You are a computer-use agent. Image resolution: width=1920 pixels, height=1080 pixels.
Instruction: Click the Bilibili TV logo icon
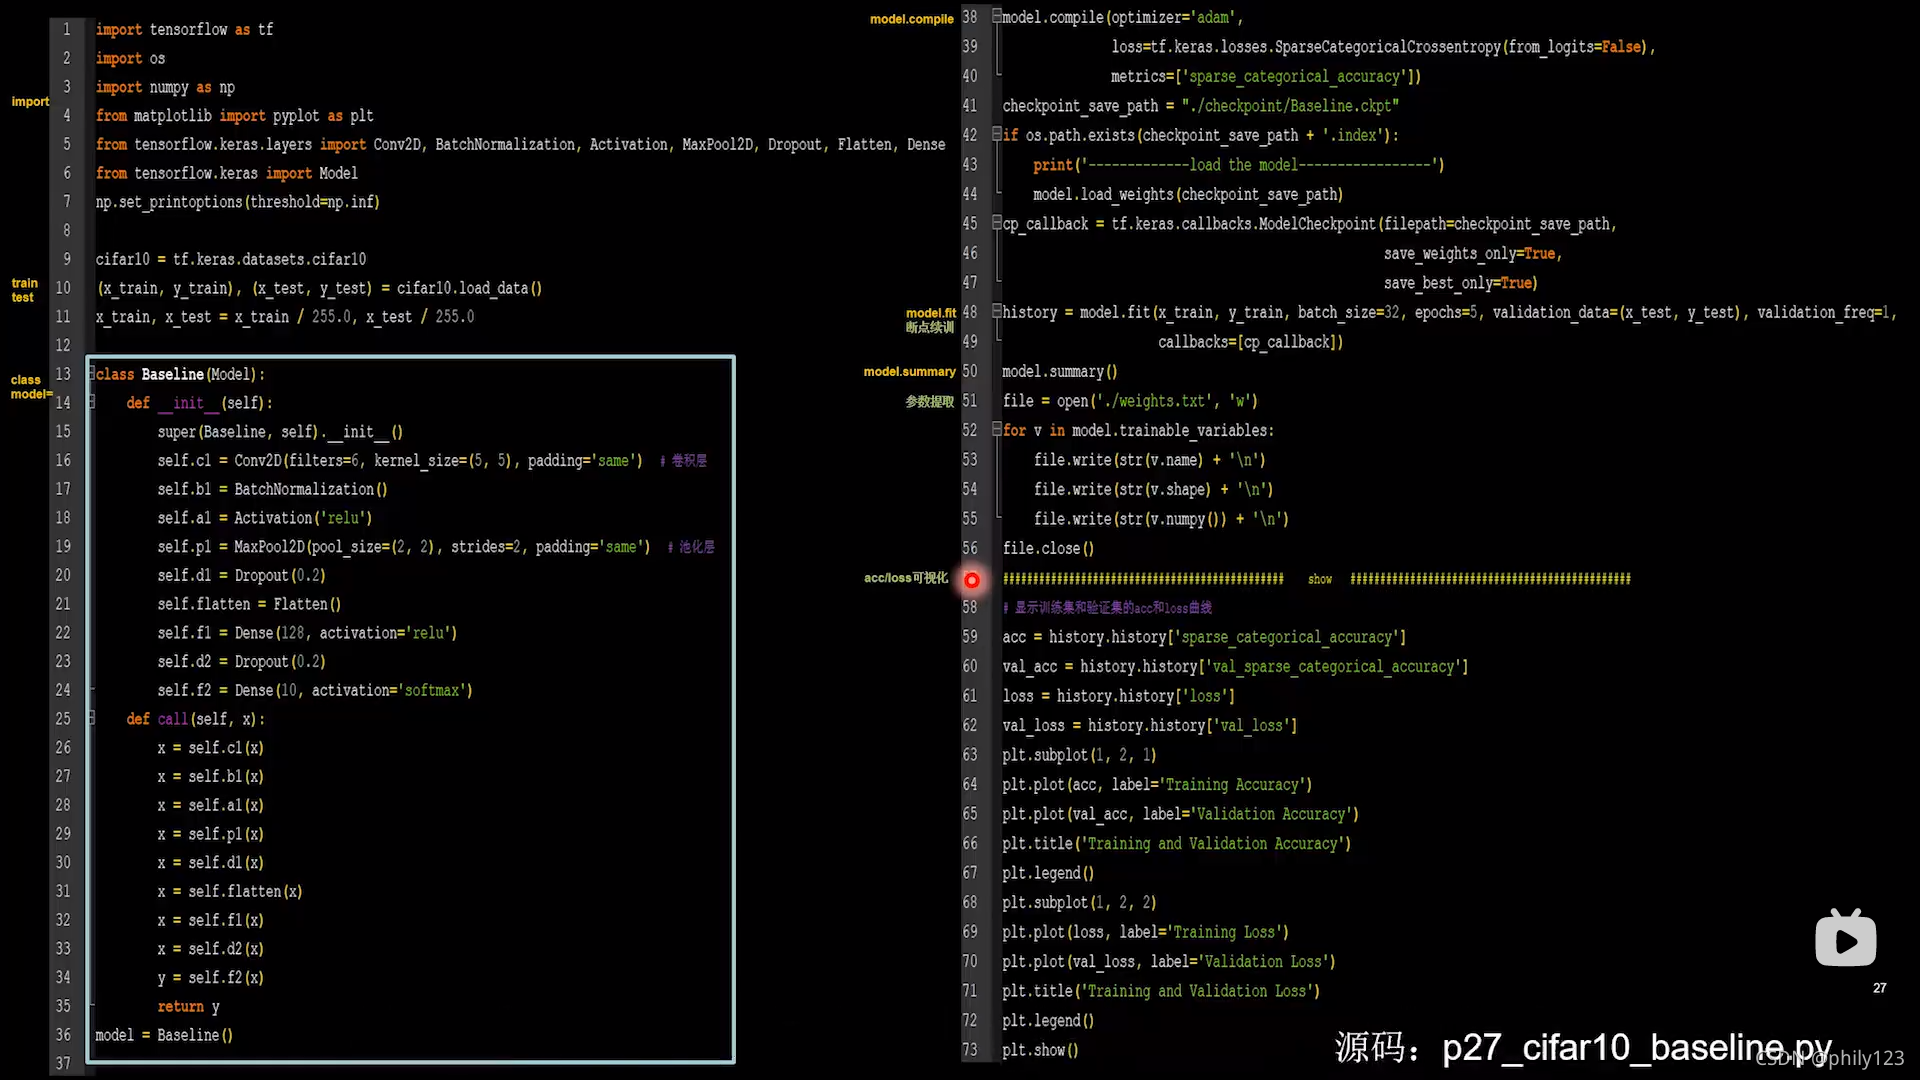coord(1845,938)
